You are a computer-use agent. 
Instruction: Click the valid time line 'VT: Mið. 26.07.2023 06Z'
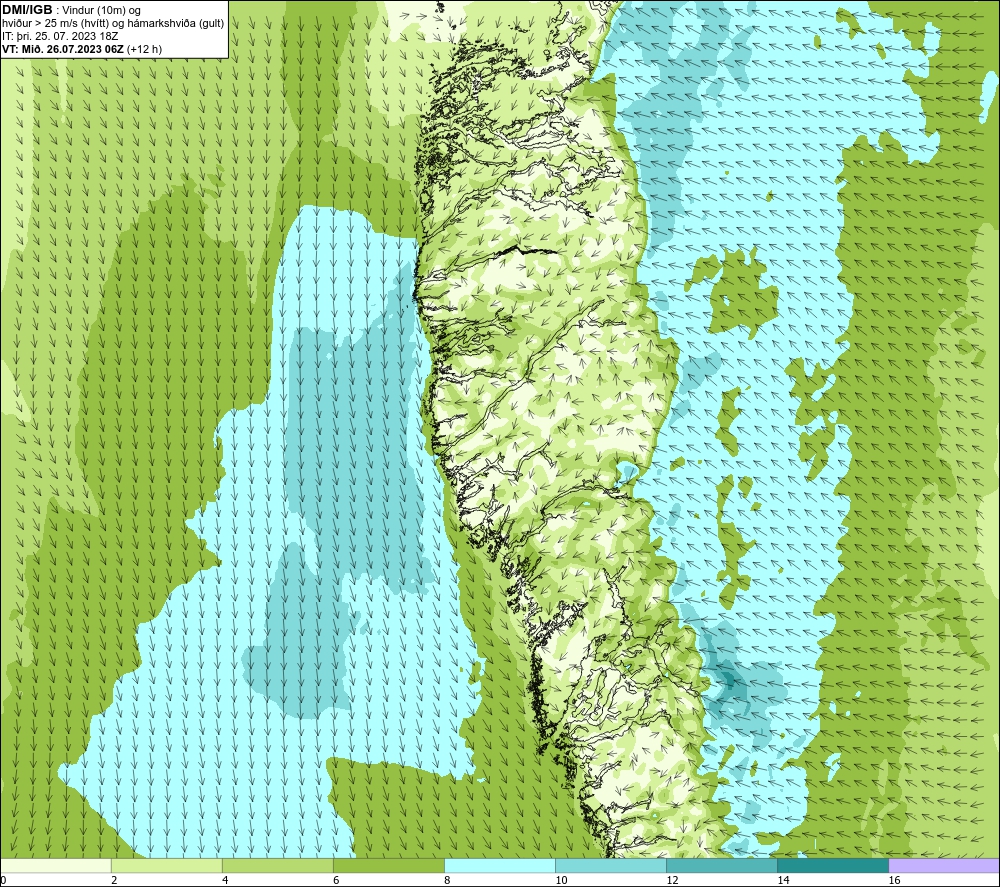(63, 49)
